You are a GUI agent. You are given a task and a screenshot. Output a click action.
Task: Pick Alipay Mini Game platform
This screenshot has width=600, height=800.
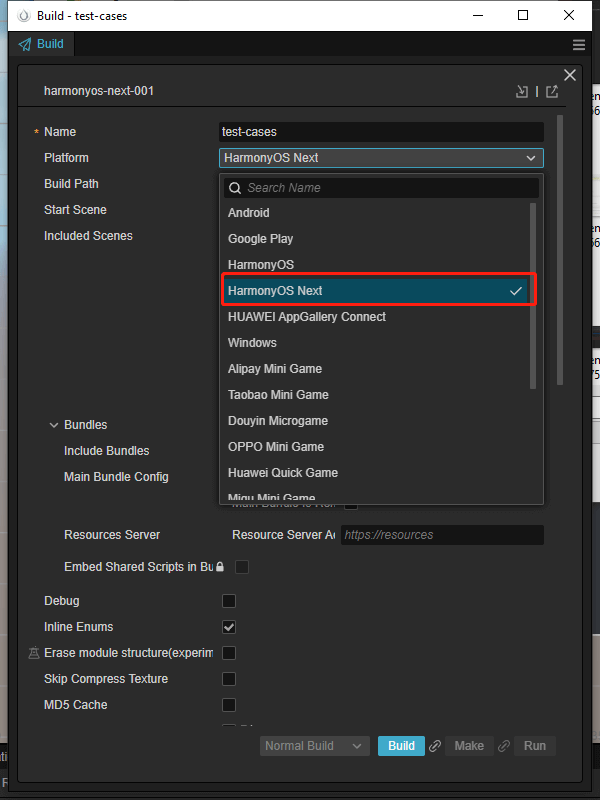pyautogui.click(x=377, y=369)
